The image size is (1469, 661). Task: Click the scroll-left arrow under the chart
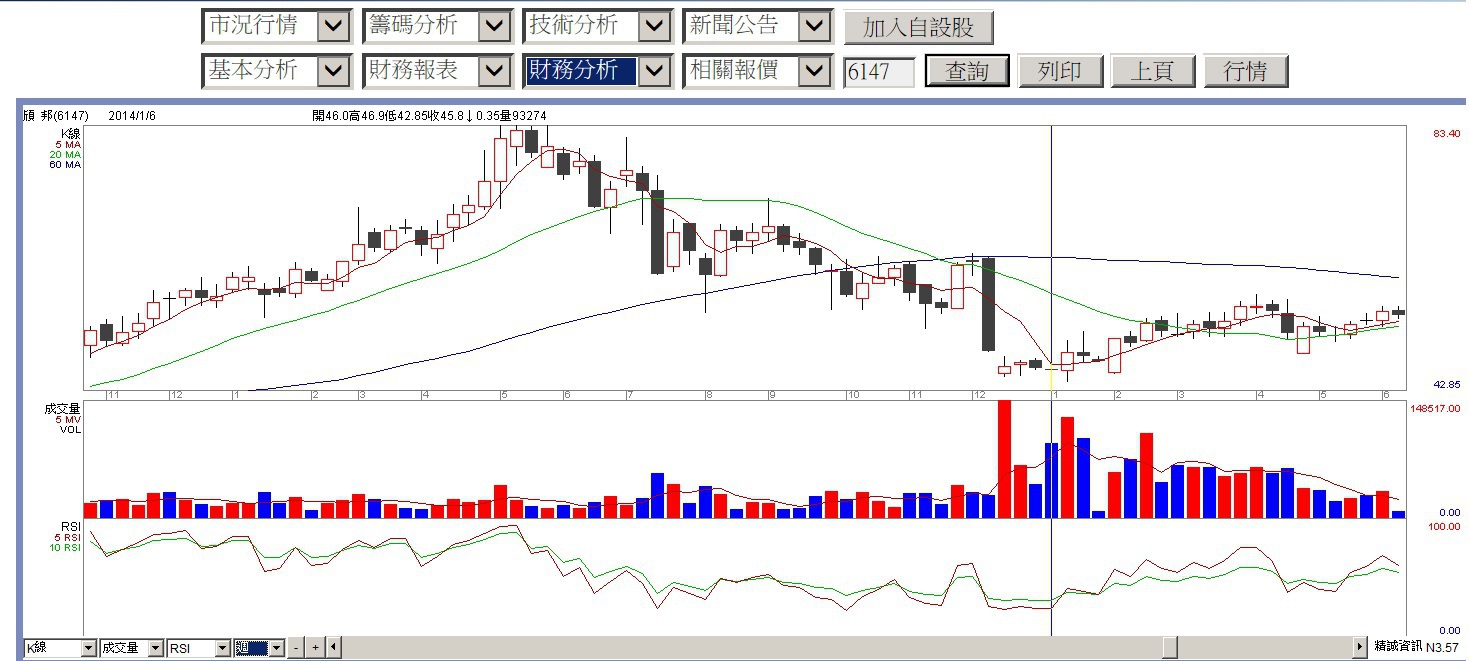333,648
